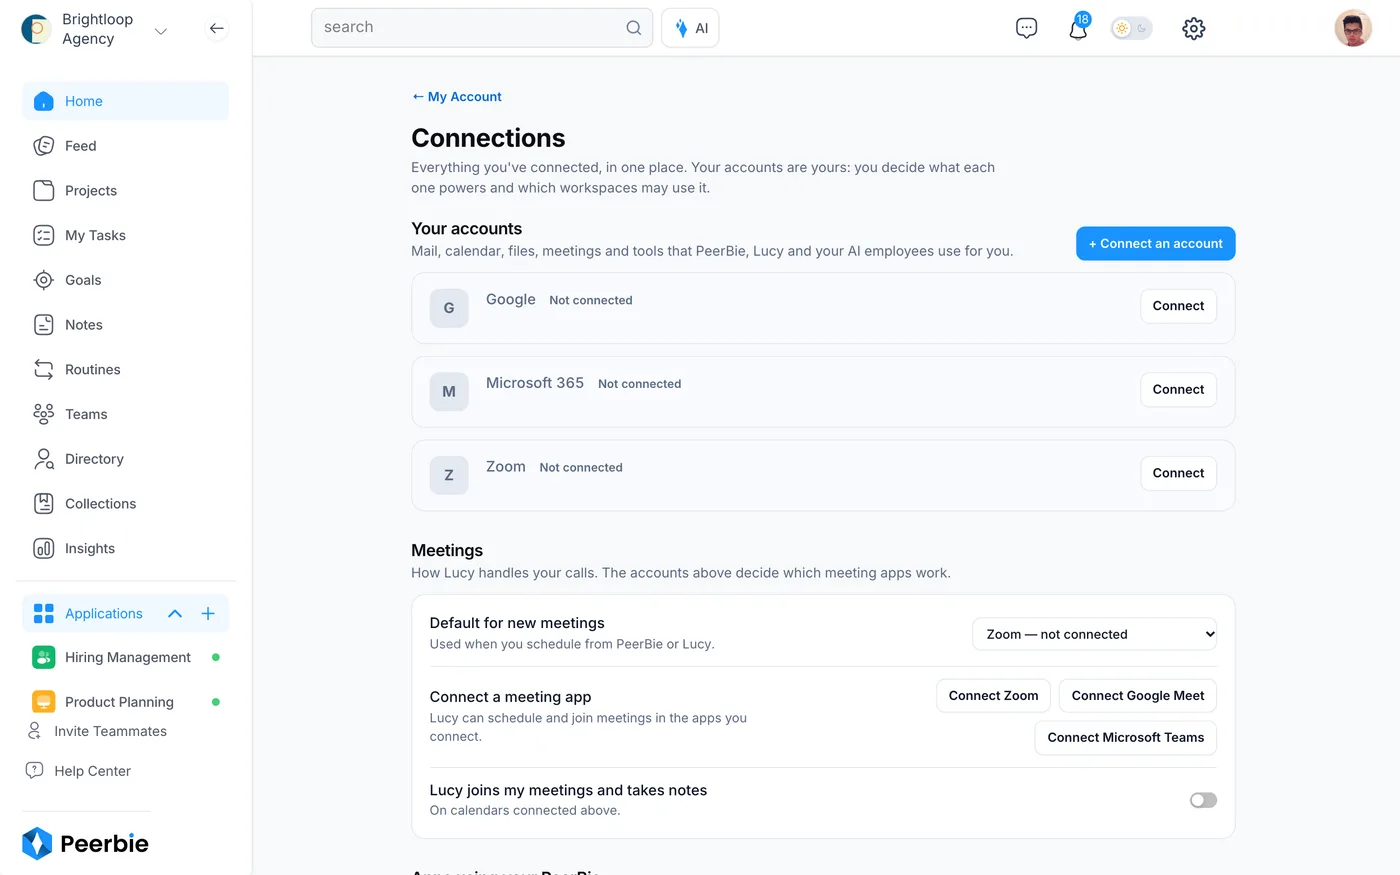Expand Brightloop Agency workspace chevron
Viewport: 1400px width, 875px height.
tap(160, 31)
